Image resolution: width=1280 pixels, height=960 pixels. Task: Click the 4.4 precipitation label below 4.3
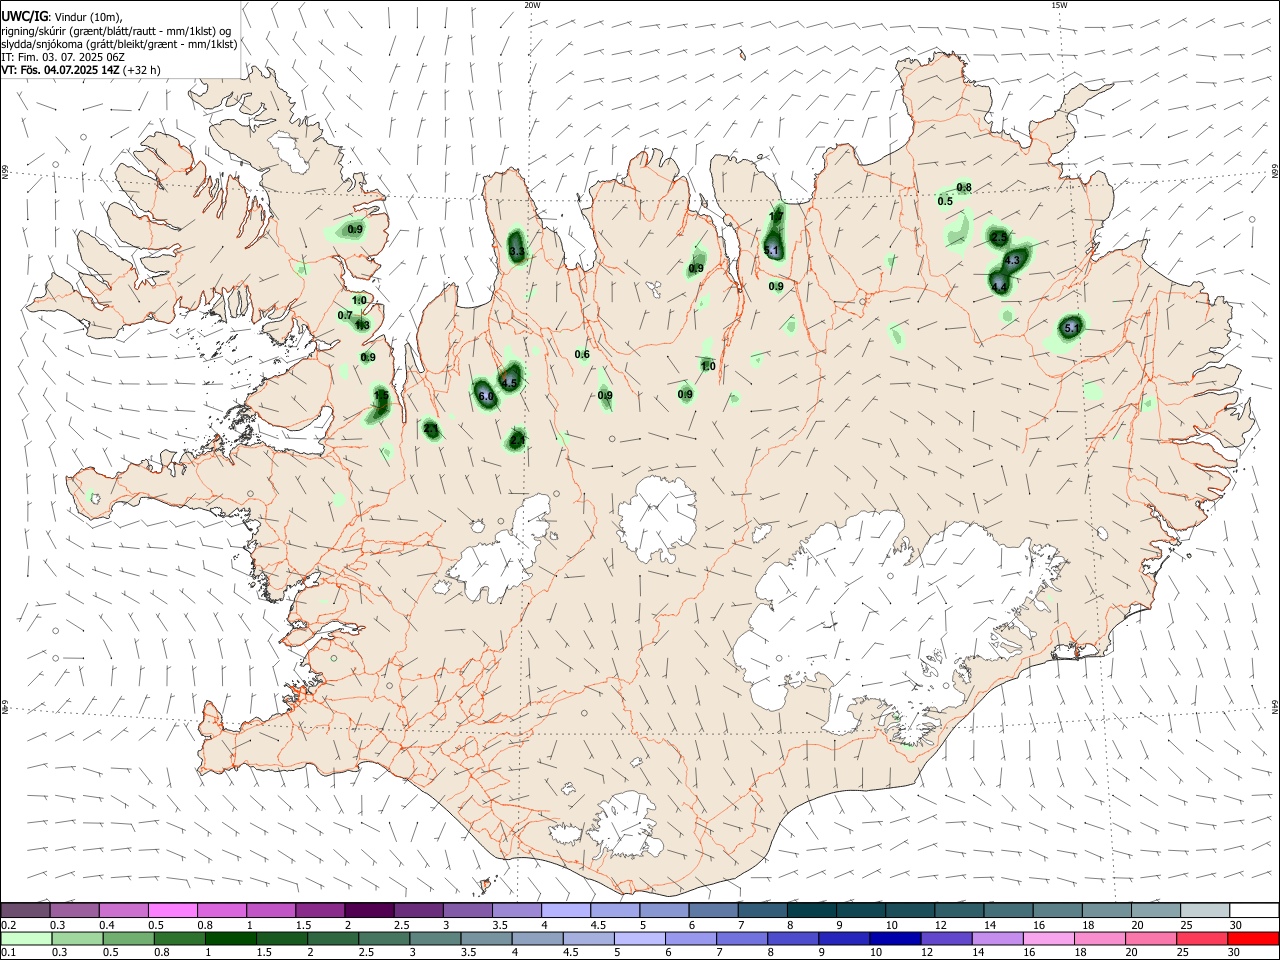point(999,287)
